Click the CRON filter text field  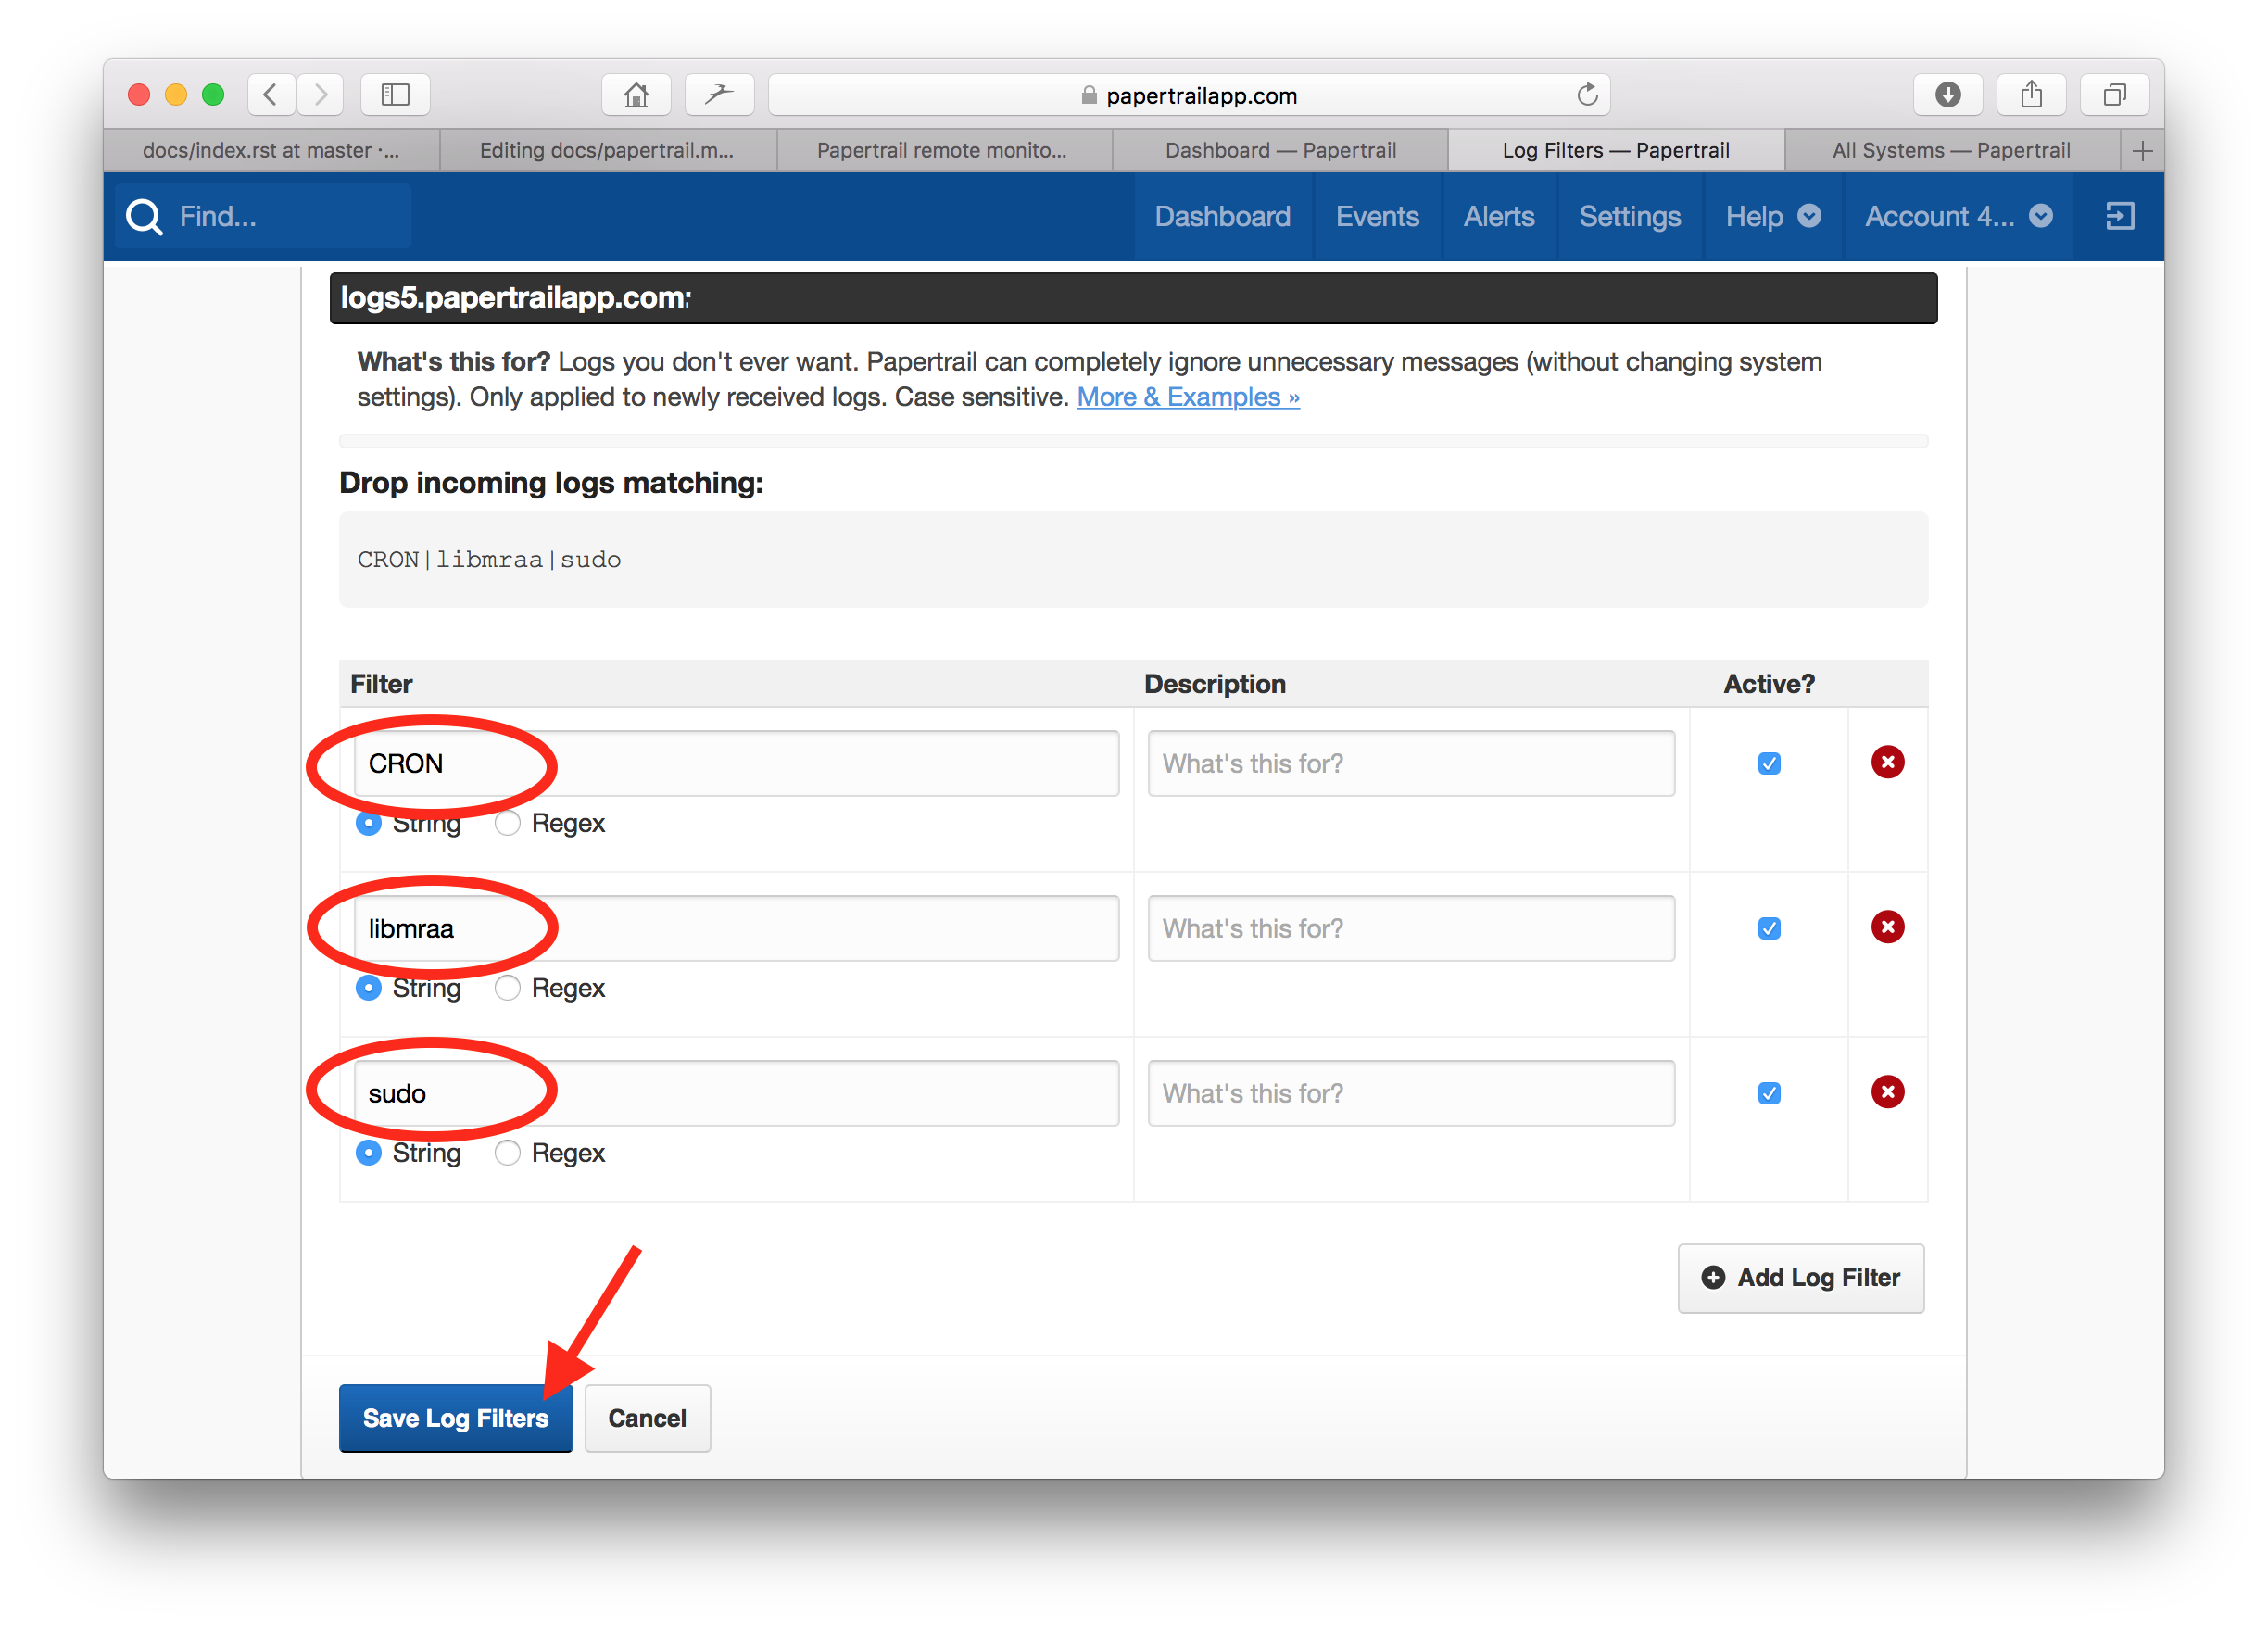(736, 764)
